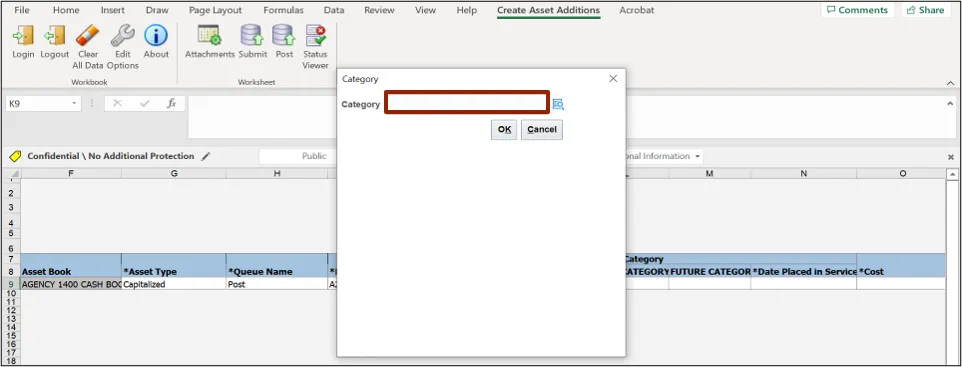Click the Submit database icon
Image resolution: width=962 pixels, height=367 pixels.
(252, 36)
